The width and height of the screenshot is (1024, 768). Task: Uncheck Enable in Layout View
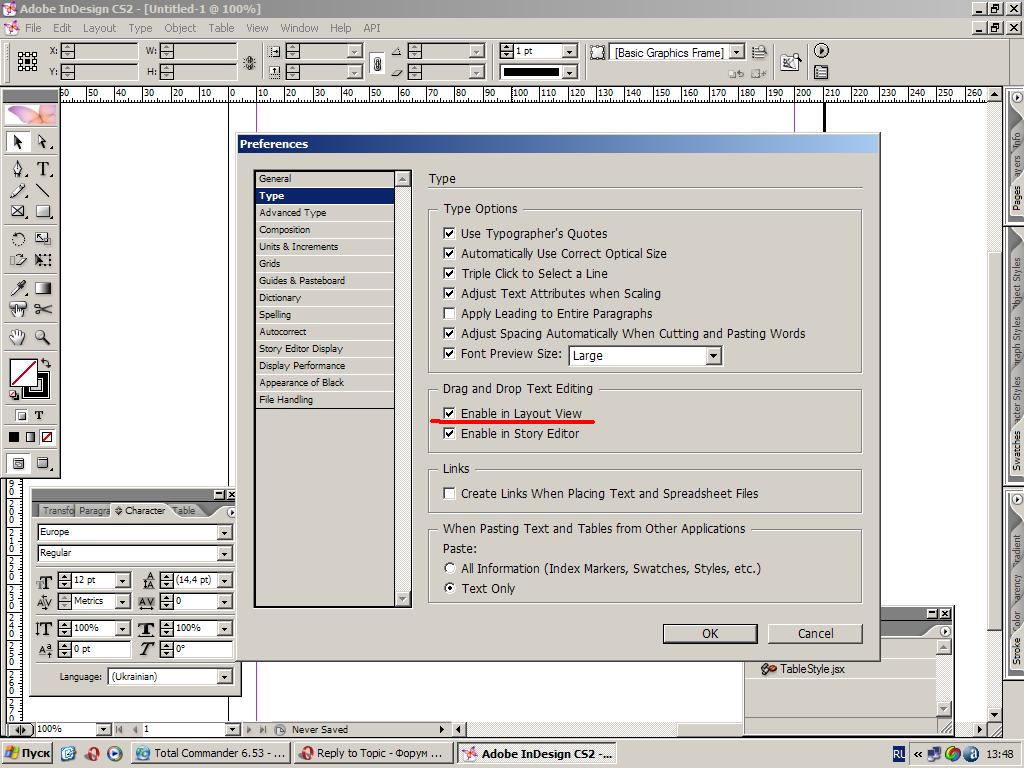coord(449,413)
